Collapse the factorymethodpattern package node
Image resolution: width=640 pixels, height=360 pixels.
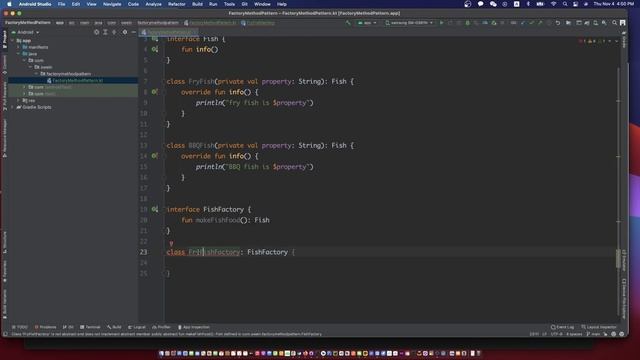click(36, 73)
